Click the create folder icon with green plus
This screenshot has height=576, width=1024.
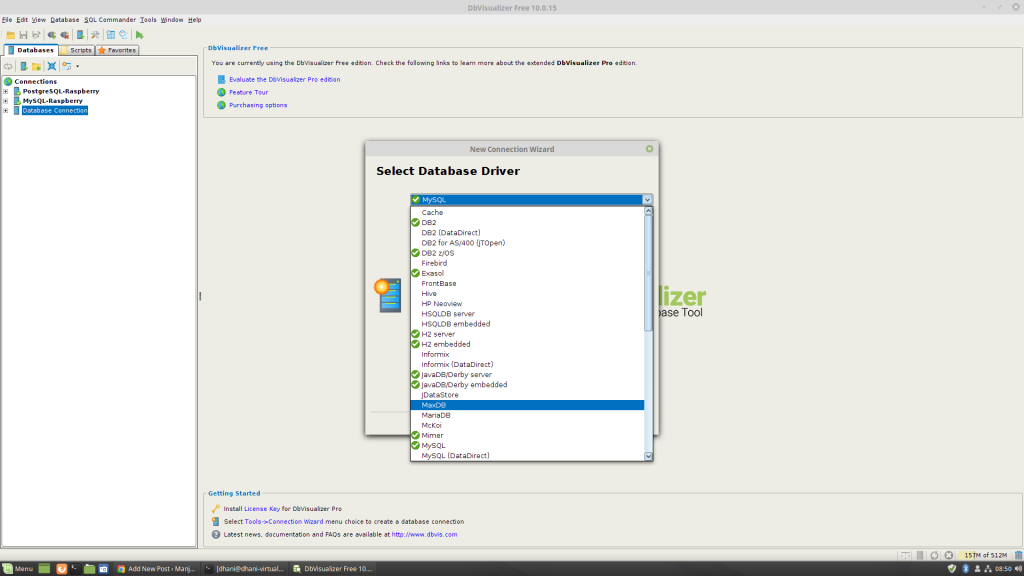click(37, 66)
